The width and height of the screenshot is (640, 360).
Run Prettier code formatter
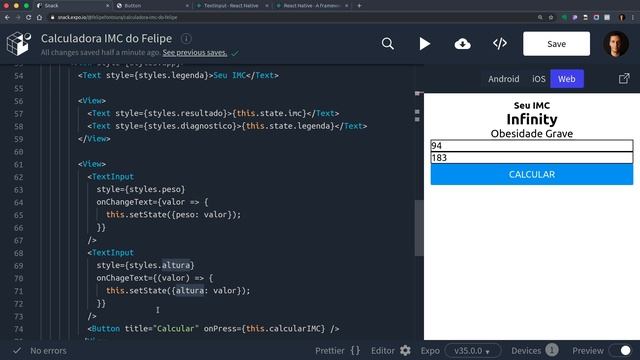[330, 351]
